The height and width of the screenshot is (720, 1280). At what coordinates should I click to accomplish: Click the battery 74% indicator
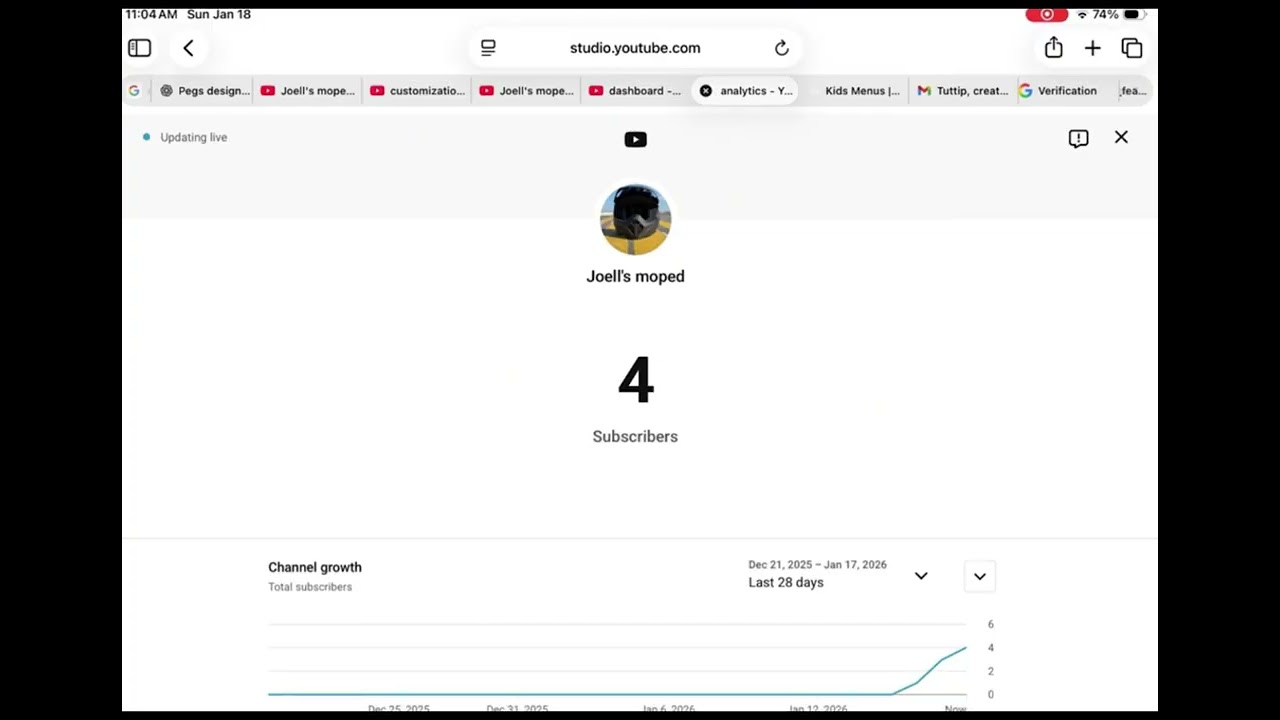pos(1118,15)
